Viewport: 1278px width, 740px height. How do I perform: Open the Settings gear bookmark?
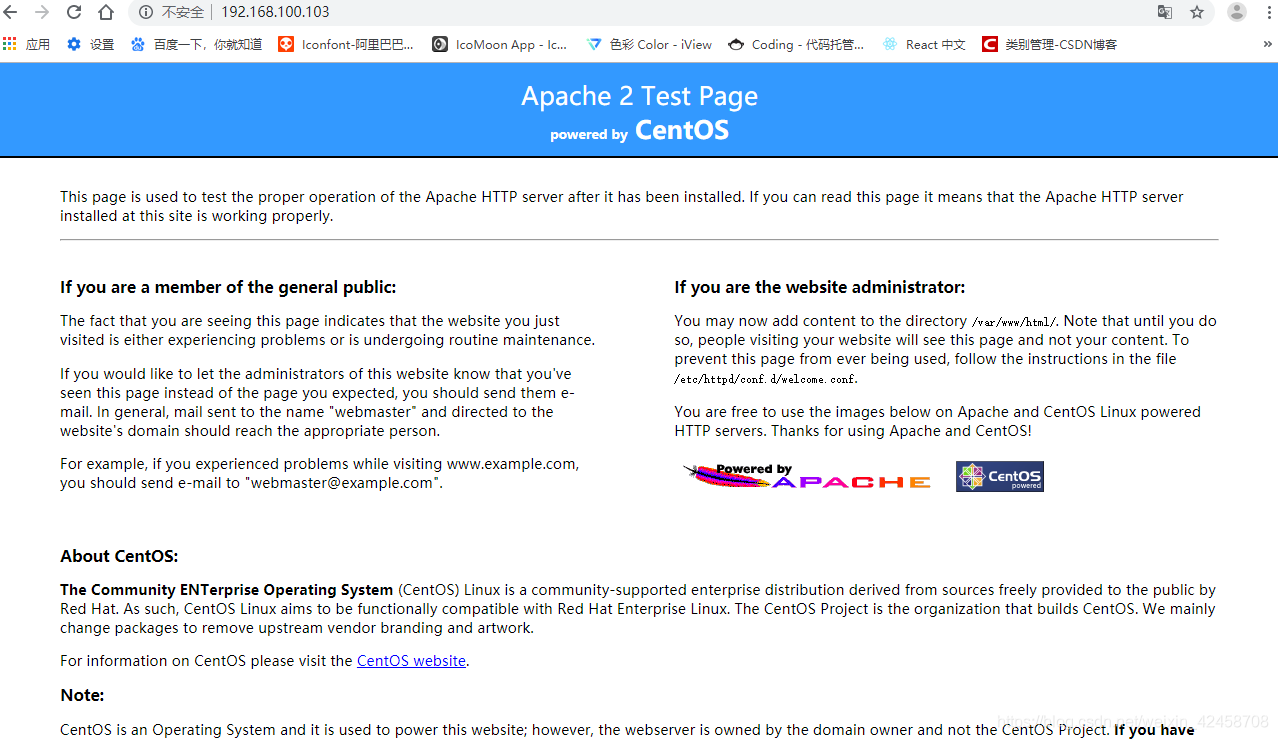point(91,44)
